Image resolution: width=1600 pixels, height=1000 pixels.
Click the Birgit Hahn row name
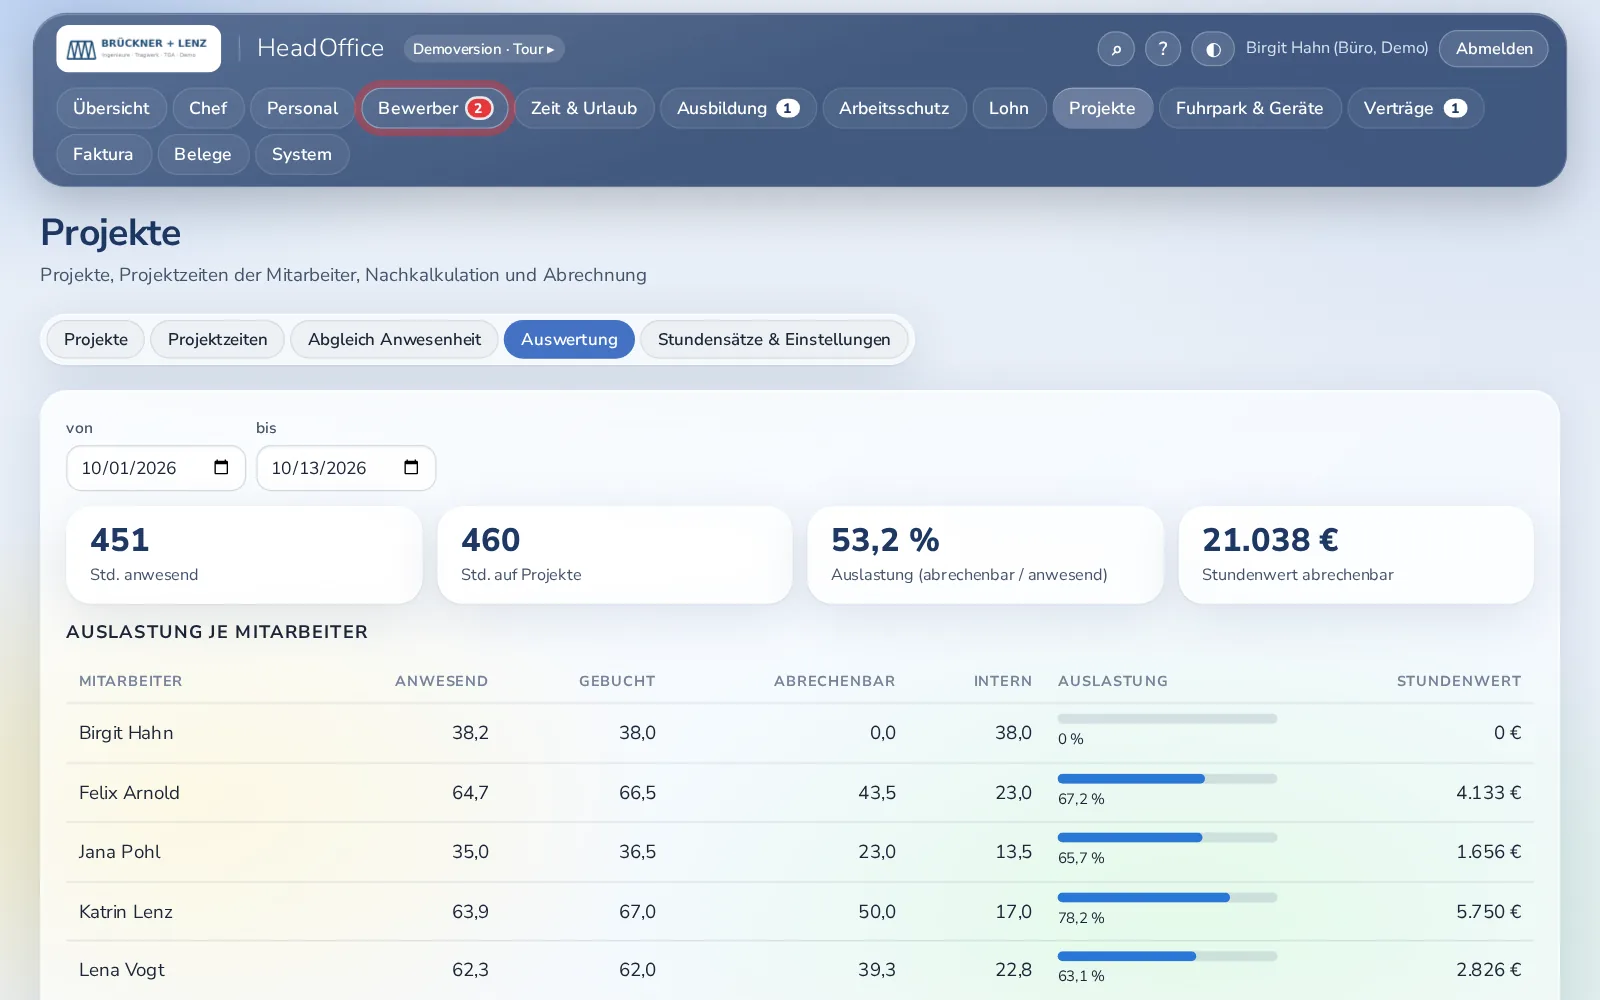[126, 733]
